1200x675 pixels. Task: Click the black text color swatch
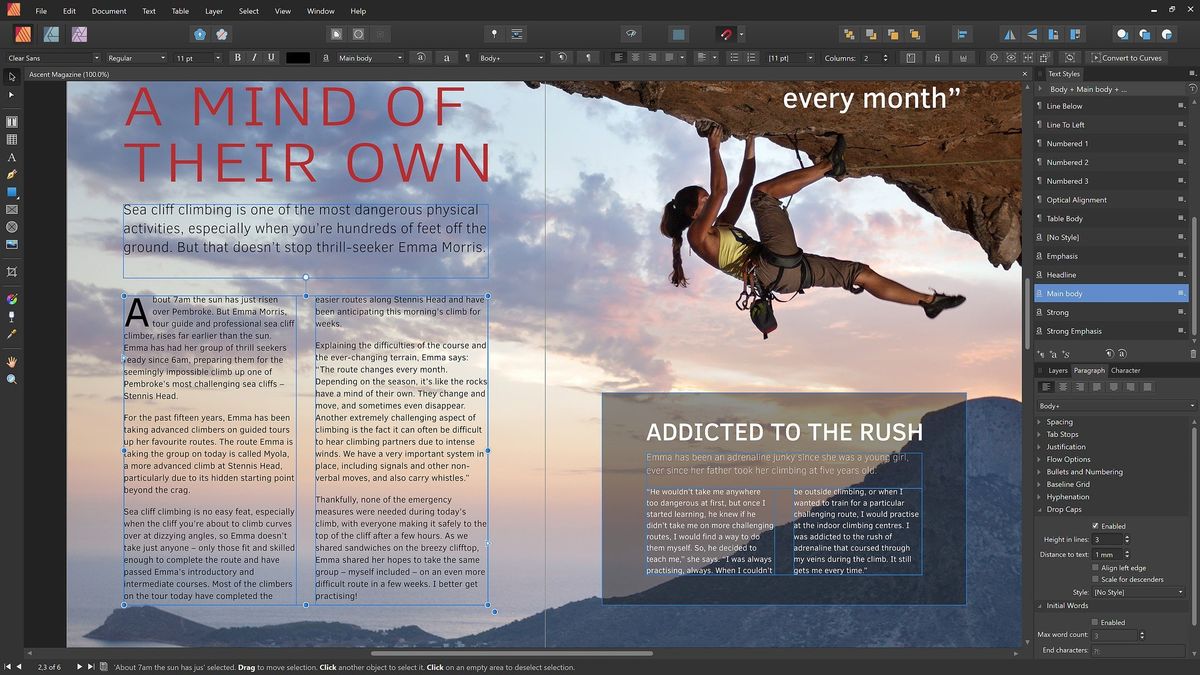coord(297,57)
